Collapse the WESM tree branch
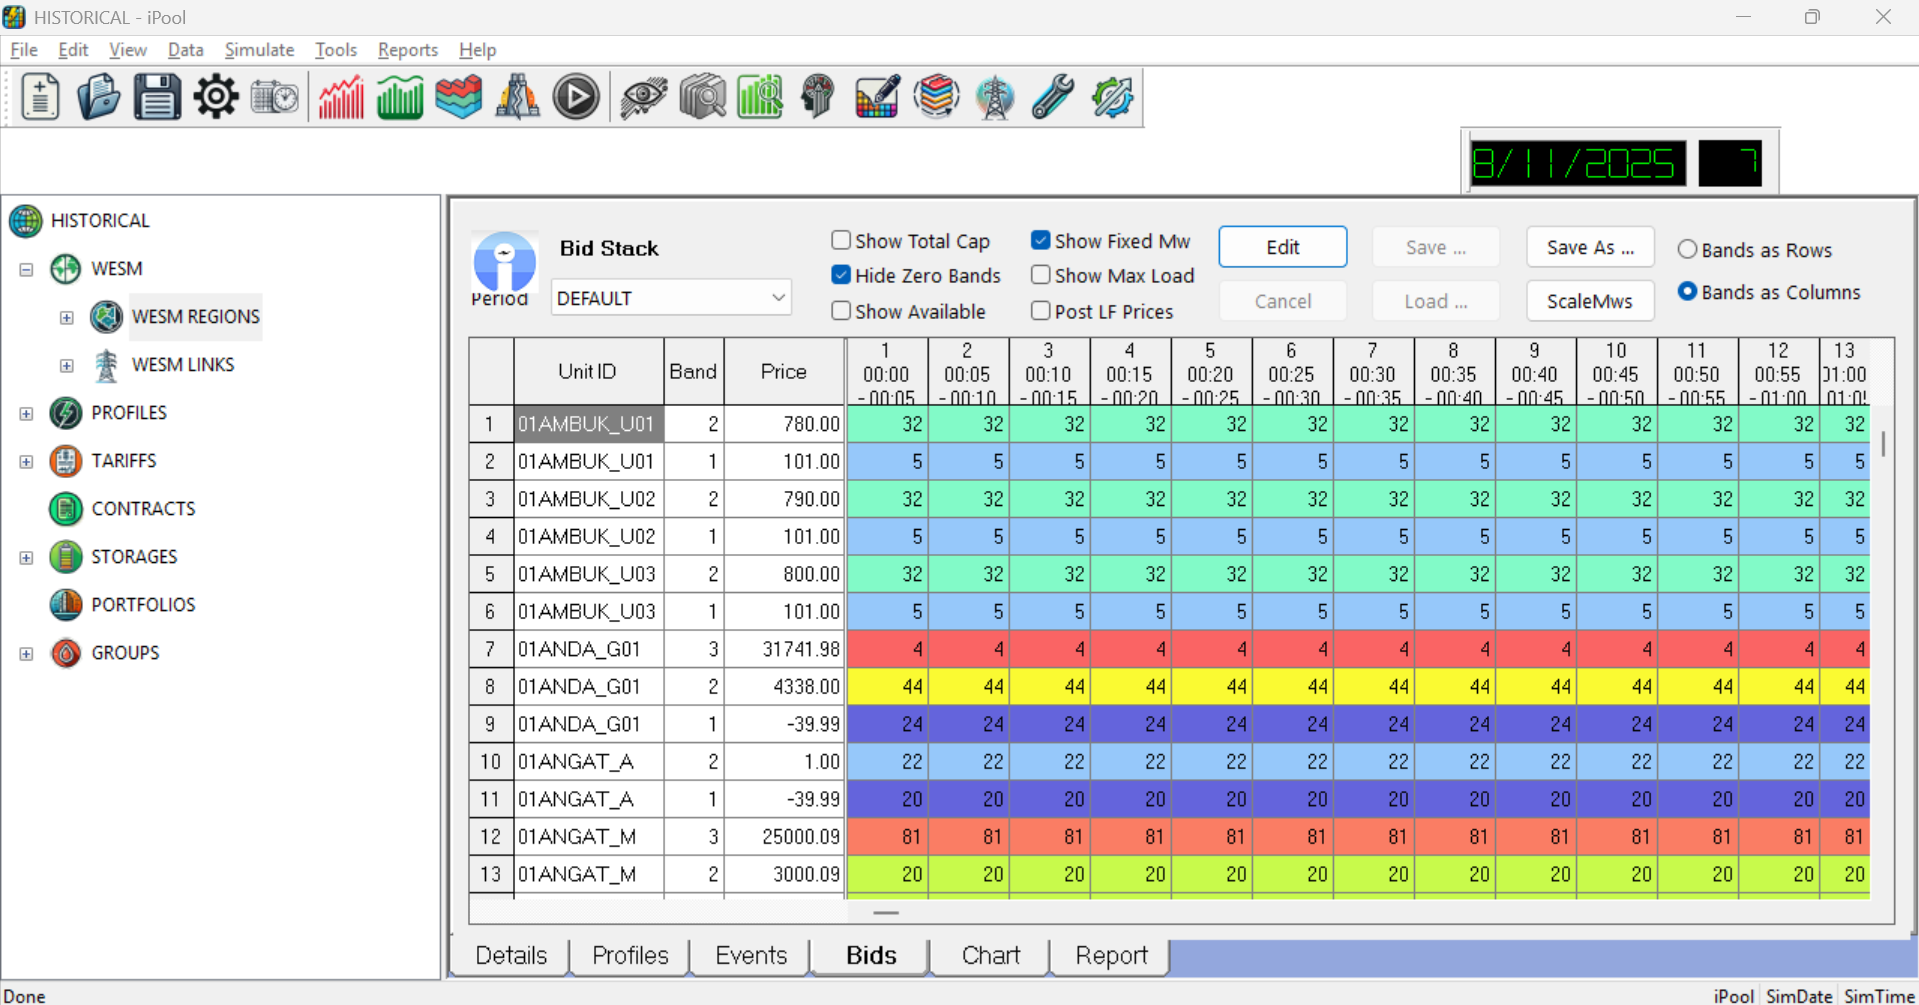This screenshot has width=1919, height=1005. pyautogui.click(x=25, y=269)
